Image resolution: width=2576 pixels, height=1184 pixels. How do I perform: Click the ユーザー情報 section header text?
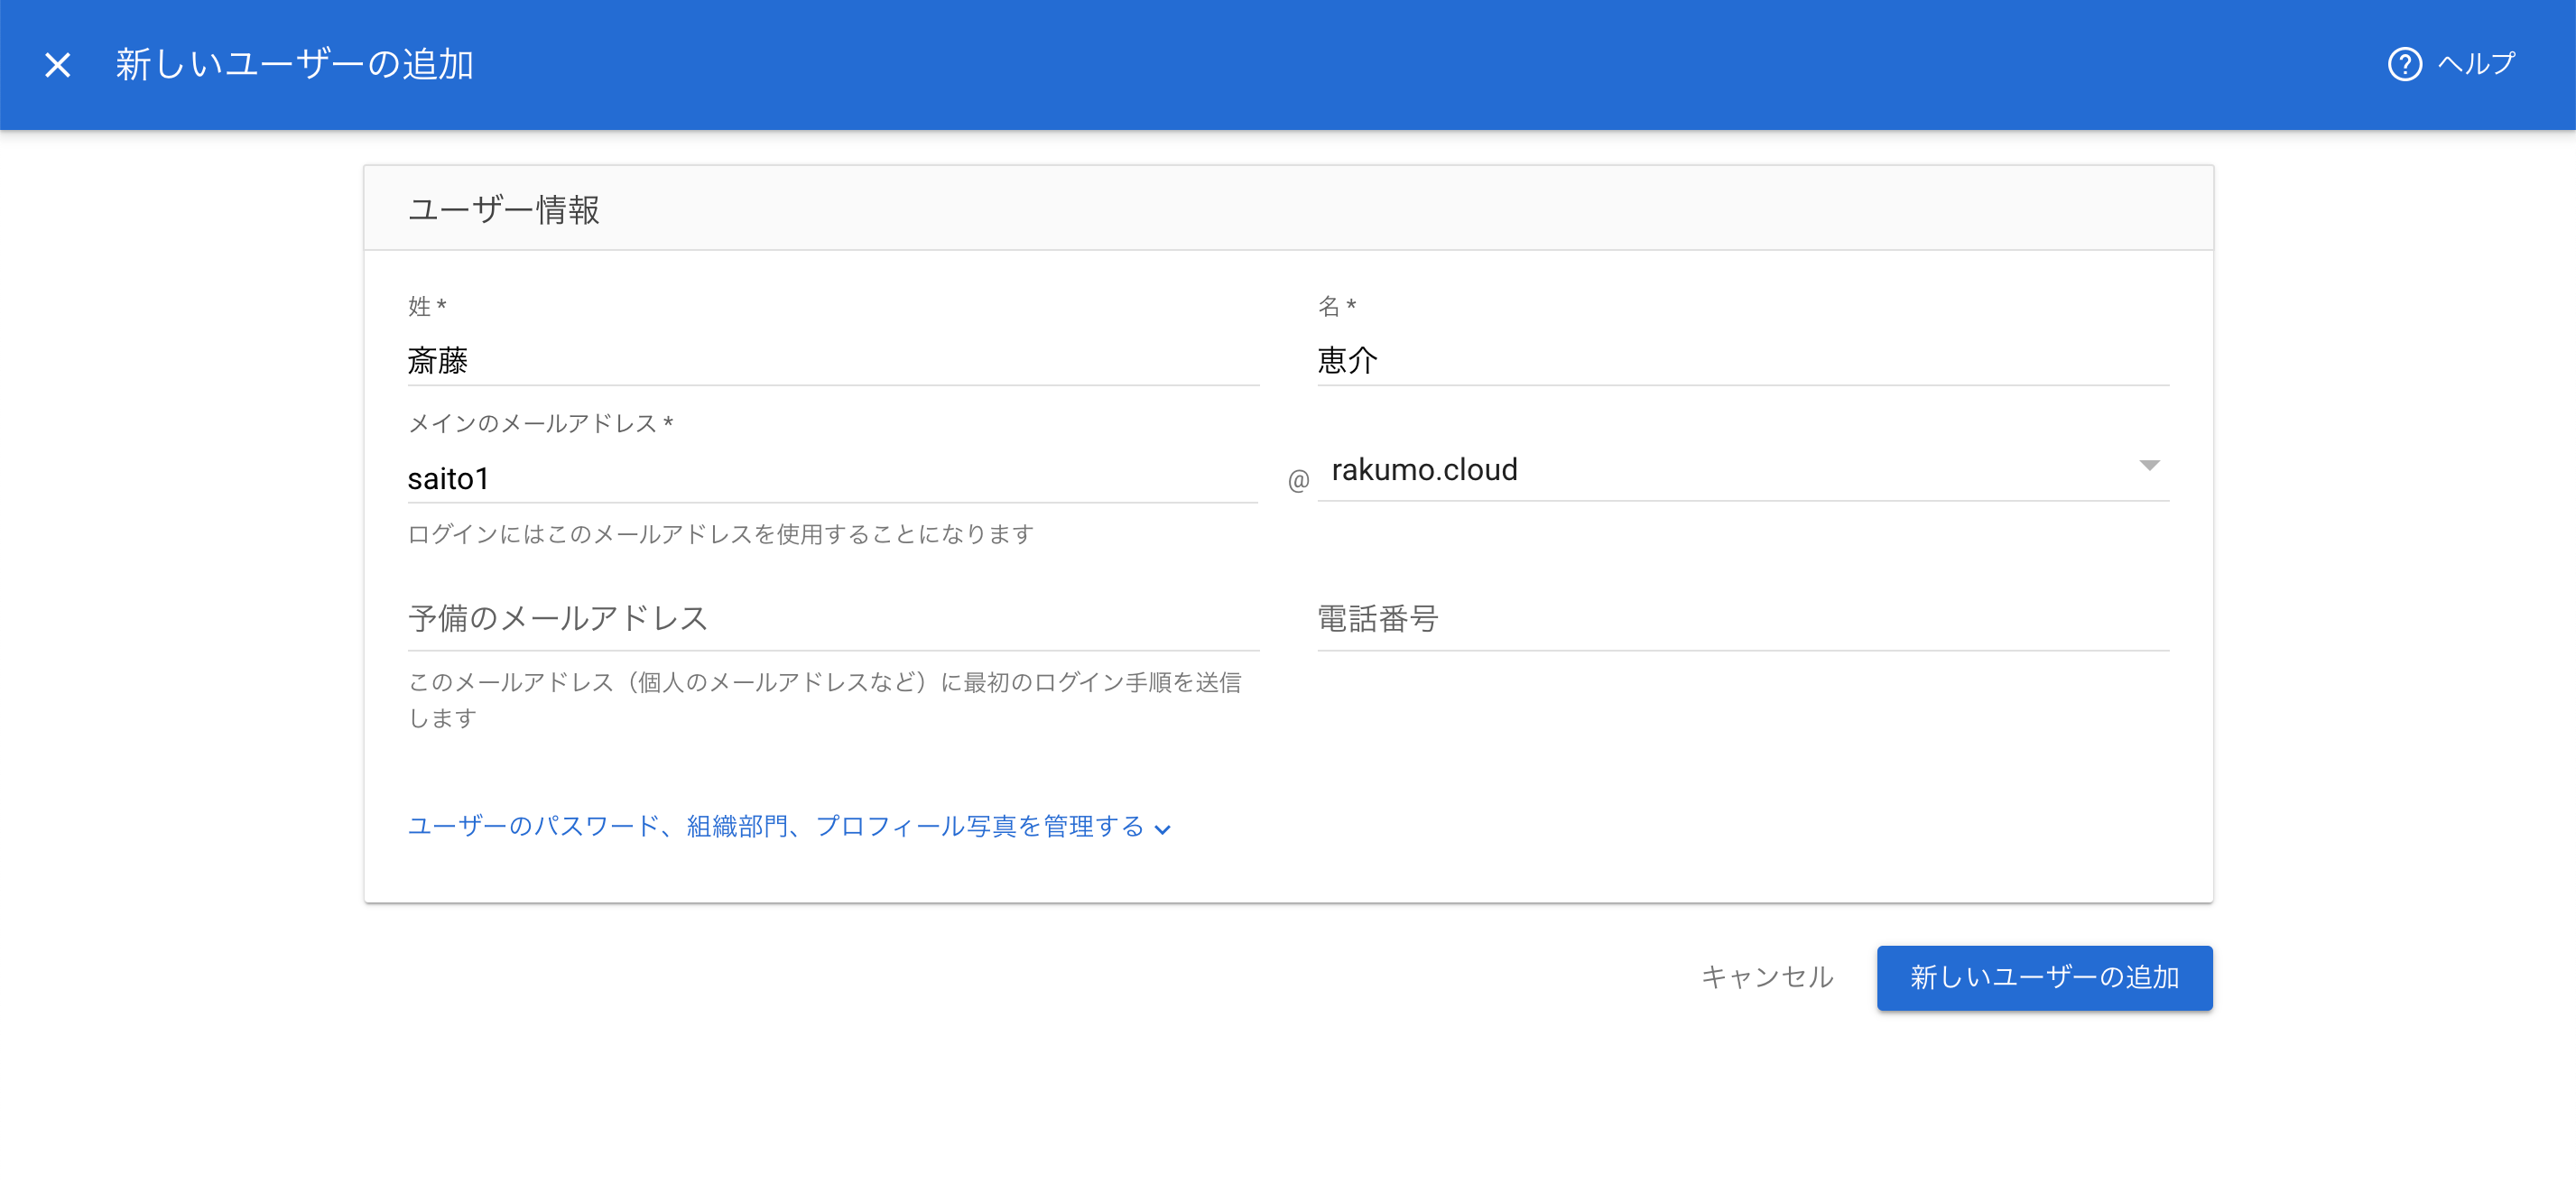pyautogui.click(x=504, y=209)
